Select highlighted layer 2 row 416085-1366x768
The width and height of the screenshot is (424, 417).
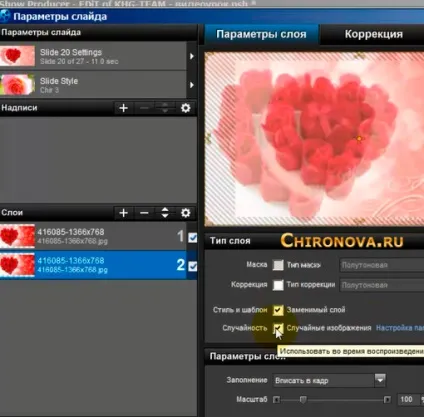[x=93, y=265]
